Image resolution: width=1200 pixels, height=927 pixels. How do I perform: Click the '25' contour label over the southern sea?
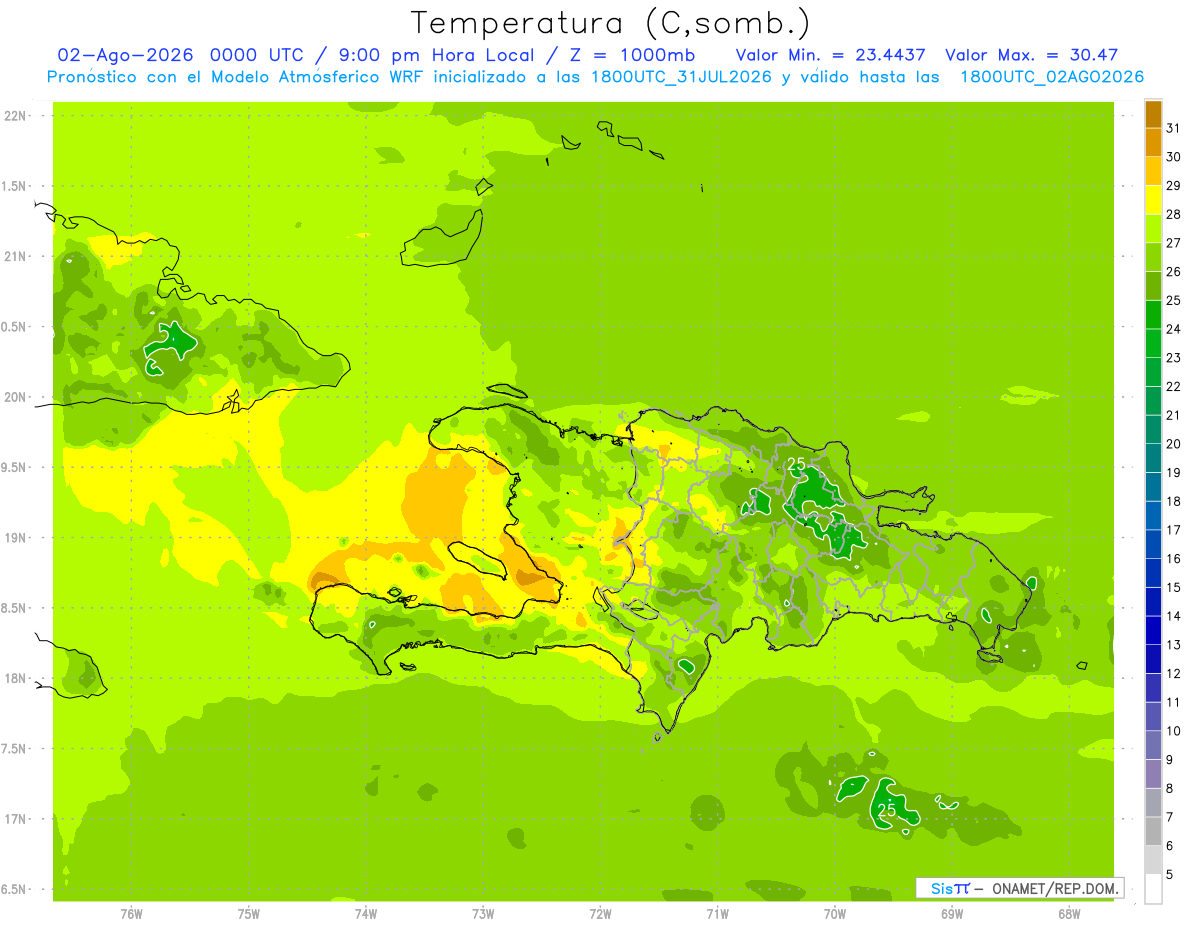886,810
